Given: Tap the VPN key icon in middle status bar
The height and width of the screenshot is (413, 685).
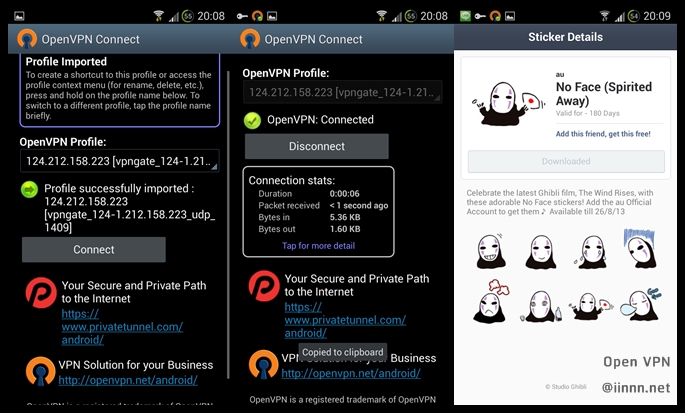Looking at the screenshot, I should click(x=242, y=15).
